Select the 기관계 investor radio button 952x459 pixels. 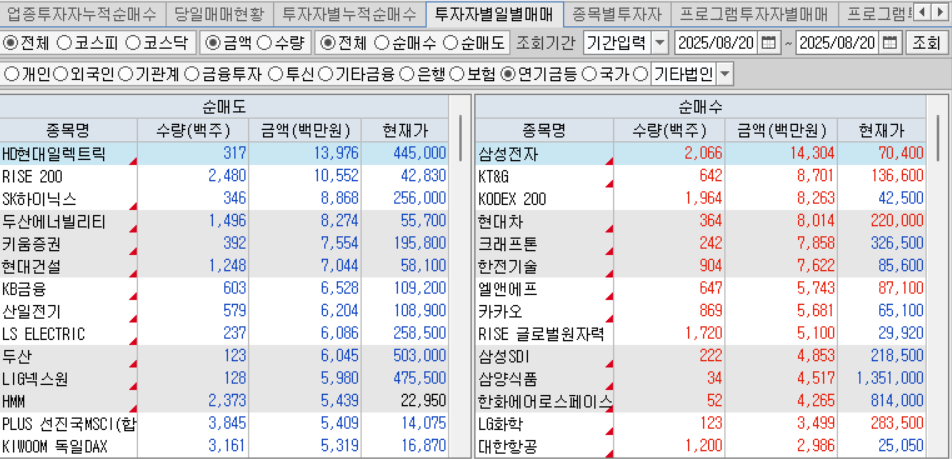[125, 75]
